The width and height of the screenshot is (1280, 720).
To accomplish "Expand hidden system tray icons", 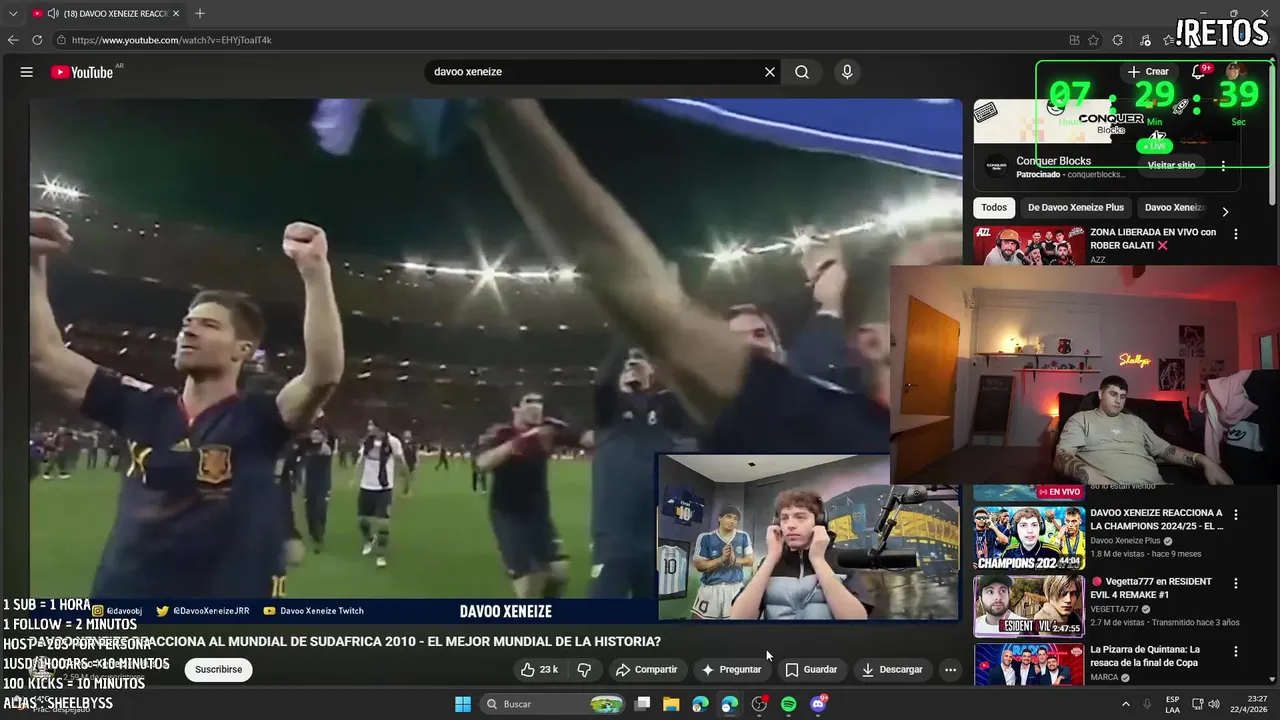I will point(1124,704).
